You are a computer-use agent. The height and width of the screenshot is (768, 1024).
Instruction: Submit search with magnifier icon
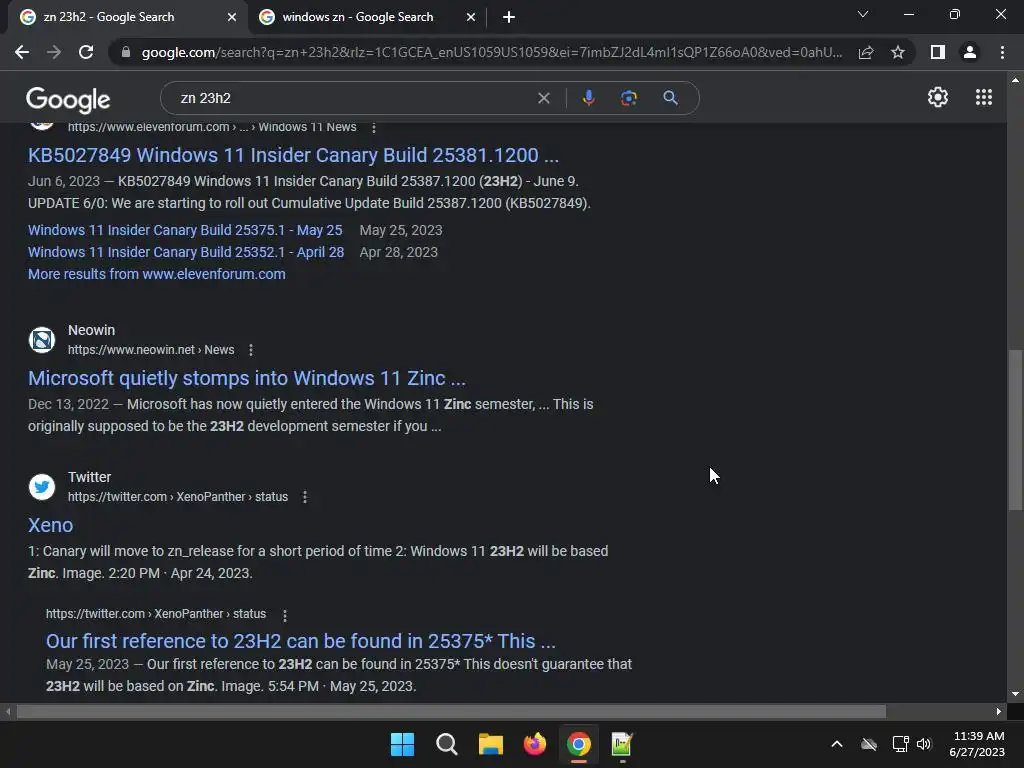pos(670,98)
